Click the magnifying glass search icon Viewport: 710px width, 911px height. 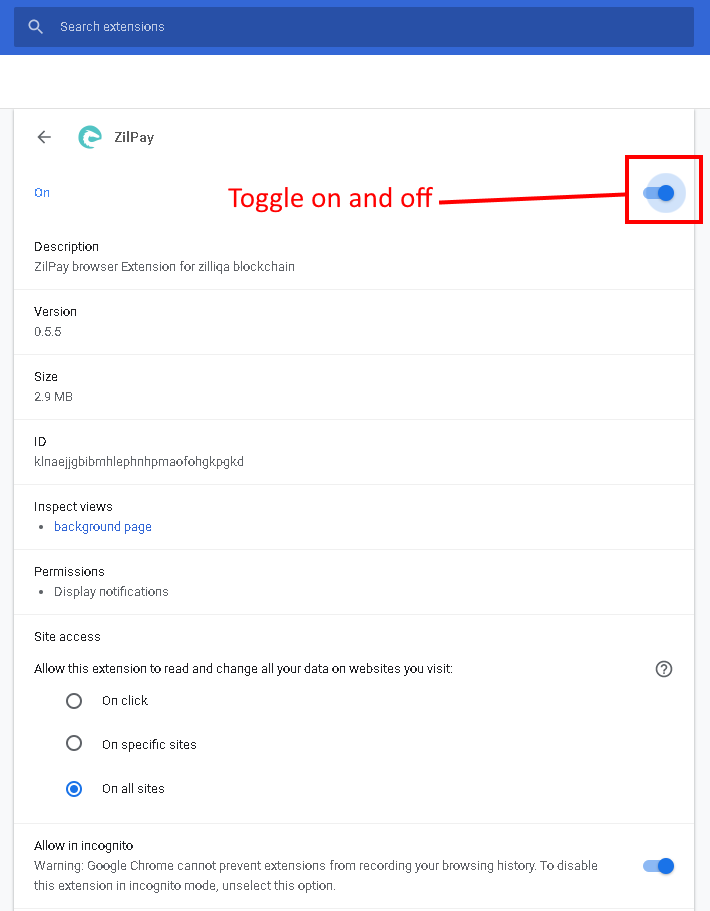tap(35, 27)
